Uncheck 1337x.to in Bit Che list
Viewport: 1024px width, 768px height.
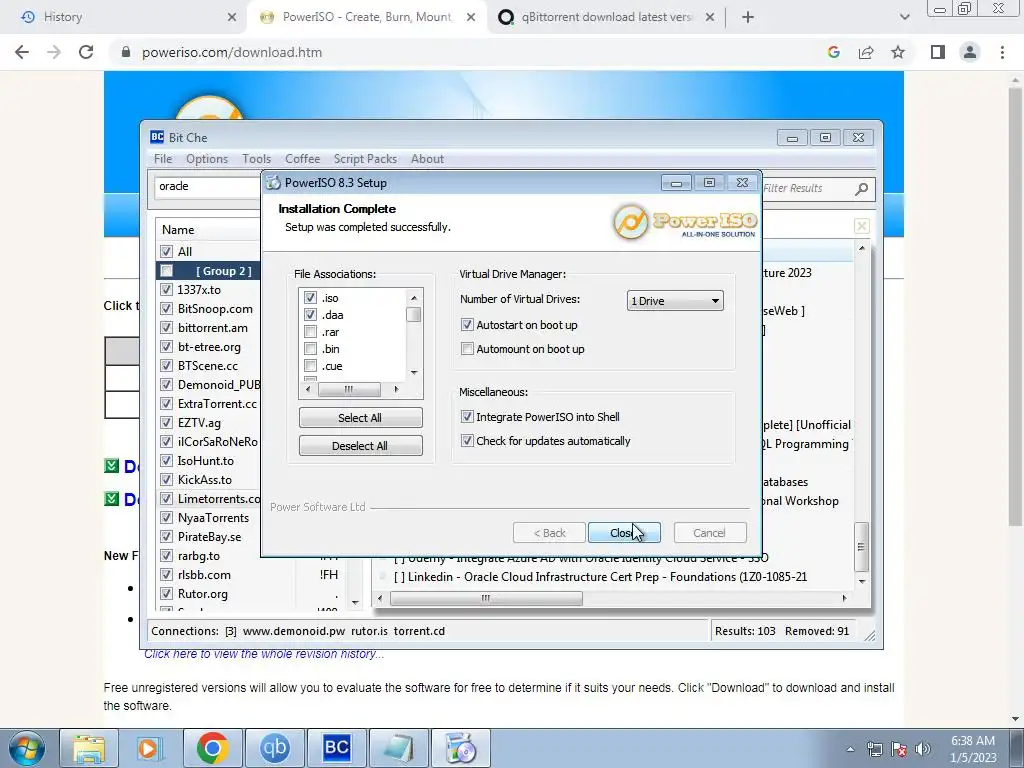[167, 289]
